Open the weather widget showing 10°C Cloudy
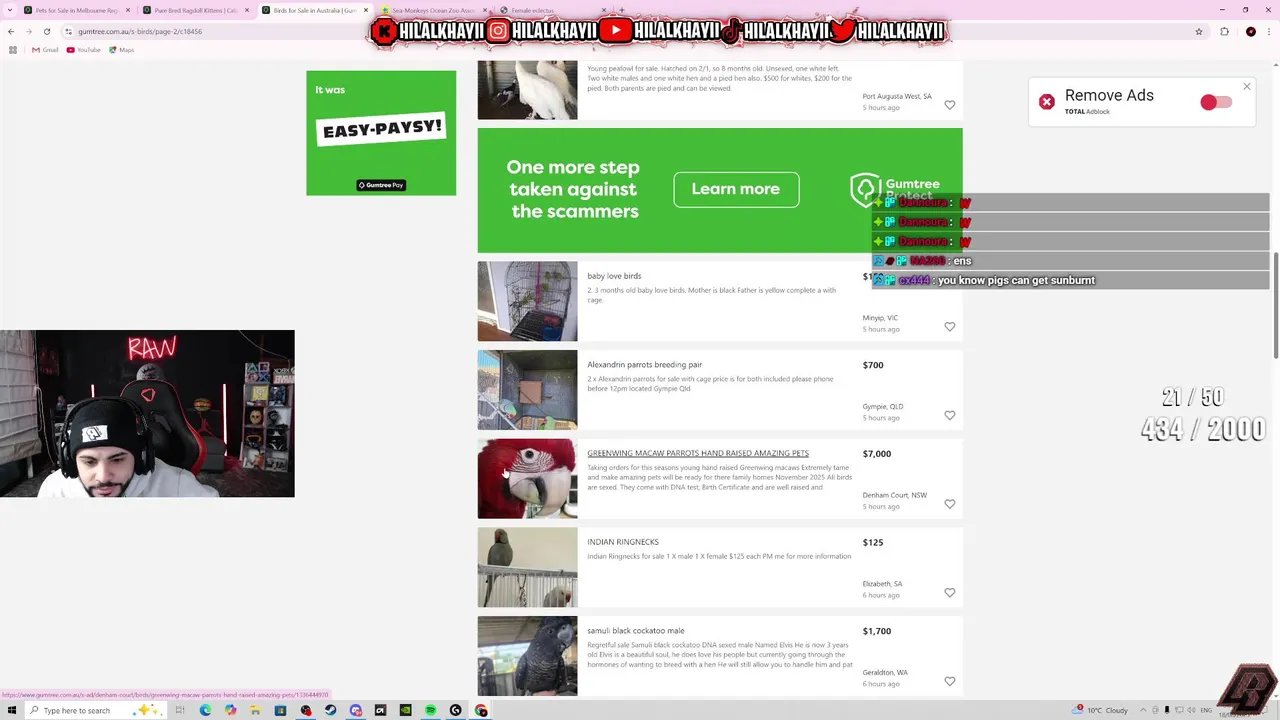The width and height of the screenshot is (1280, 720). coord(1100,710)
